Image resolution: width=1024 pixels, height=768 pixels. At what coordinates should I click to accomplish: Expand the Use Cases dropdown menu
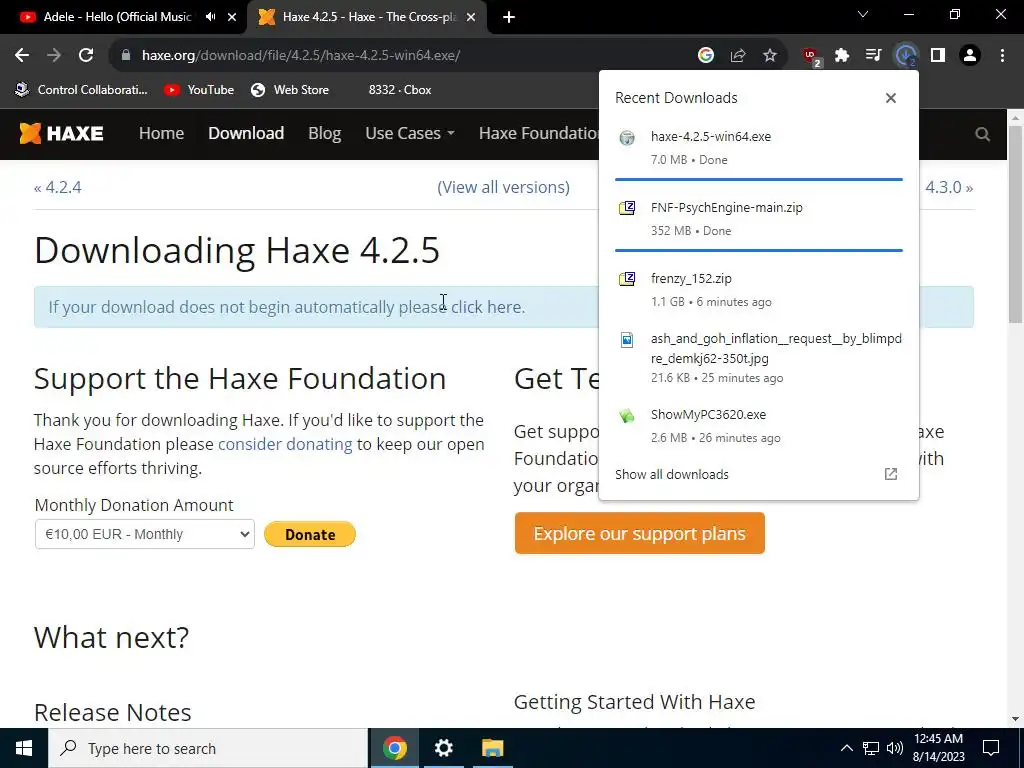409,133
